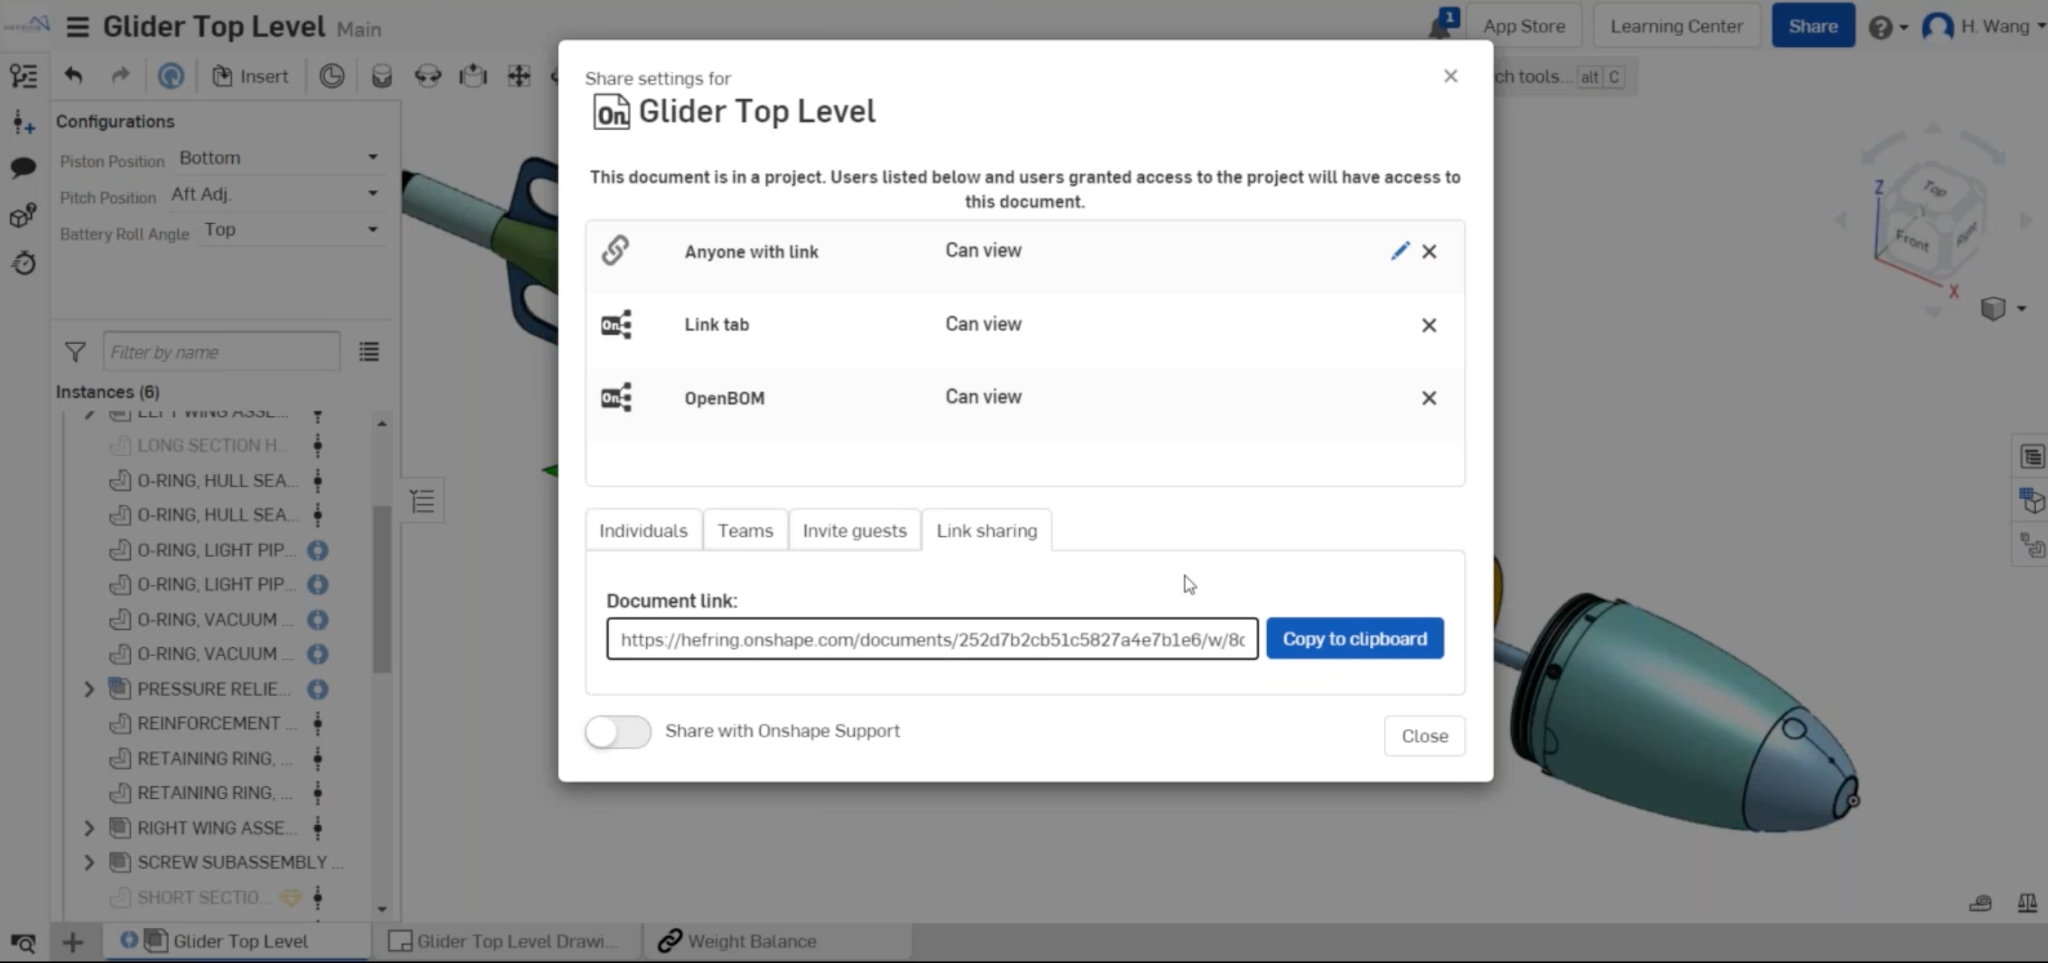Click the plus insert new tab icon
This screenshot has height=963, width=2048.
pyautogui.click(x=72, y=941)
